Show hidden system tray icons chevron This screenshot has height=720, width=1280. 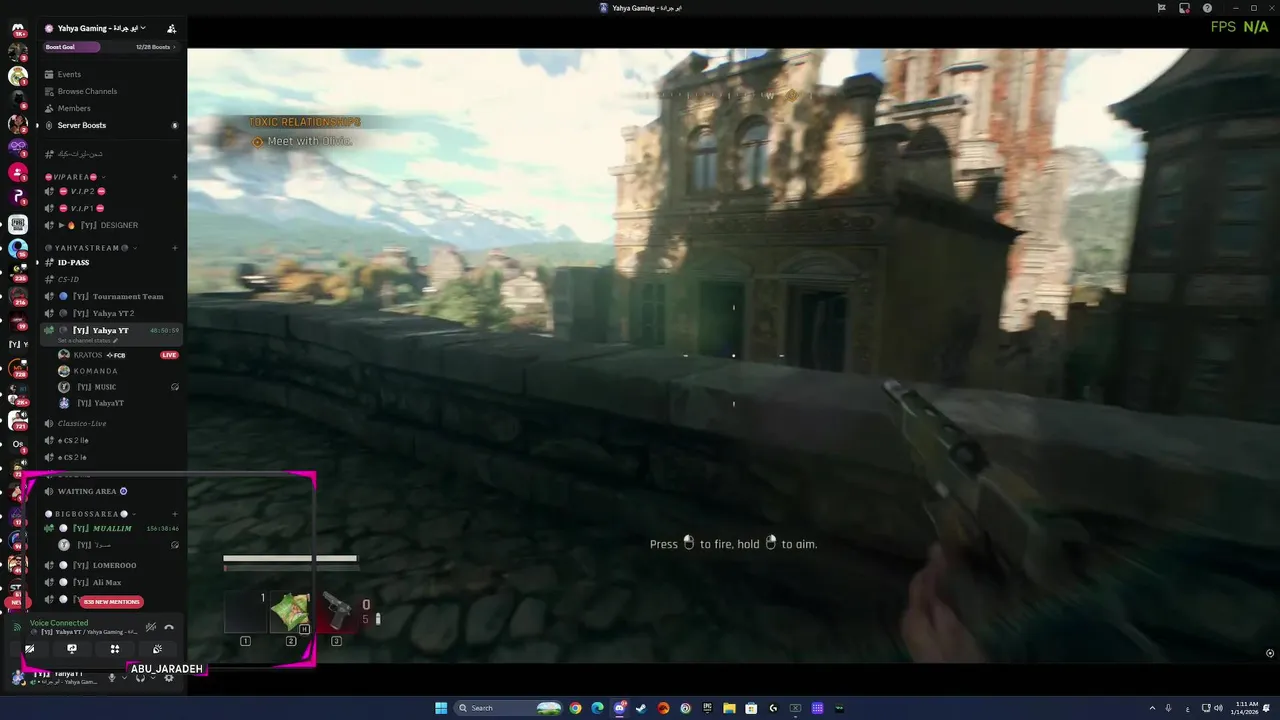point(1151,708)
